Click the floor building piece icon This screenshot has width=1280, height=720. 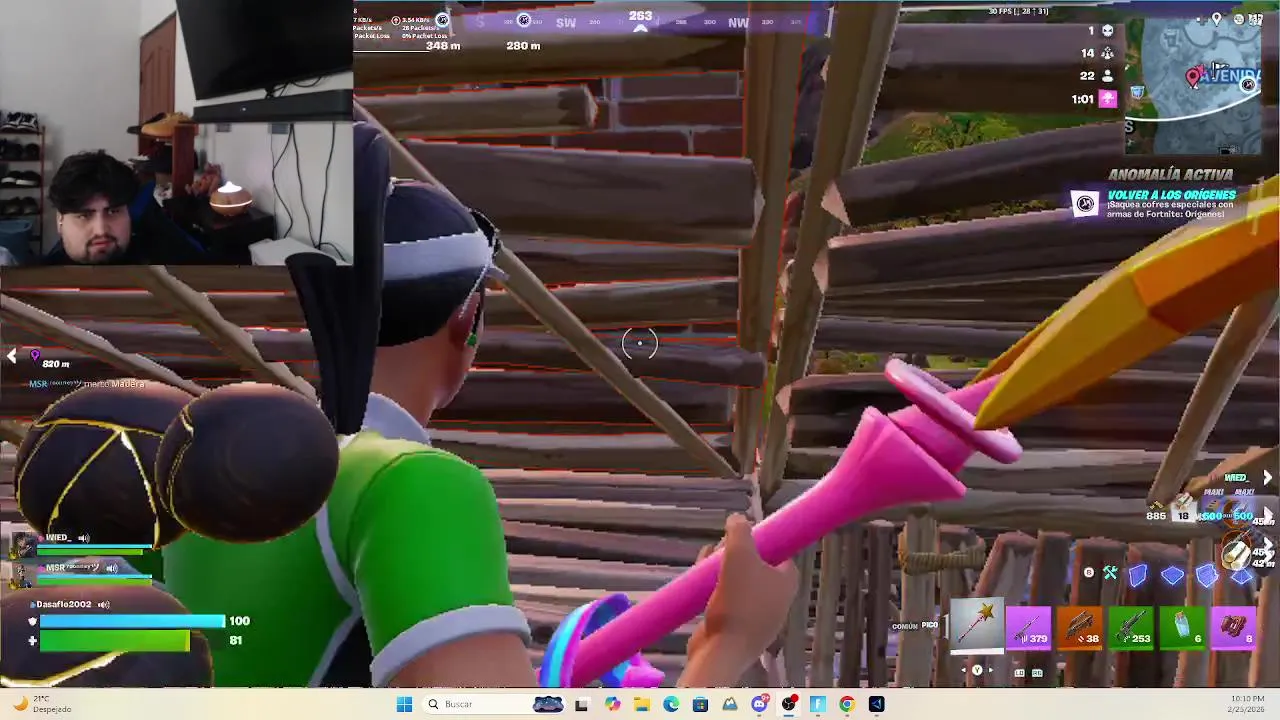(x=1172, y=575)
